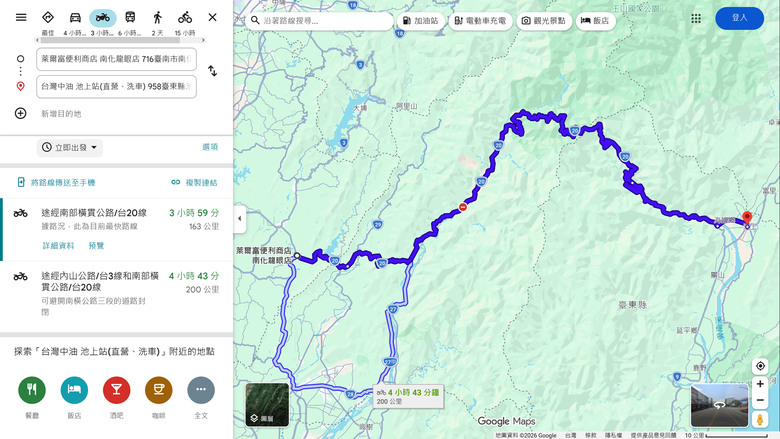Filter attractions 觀光景點 chip
The image size is (780, 439).
(544, 21)
